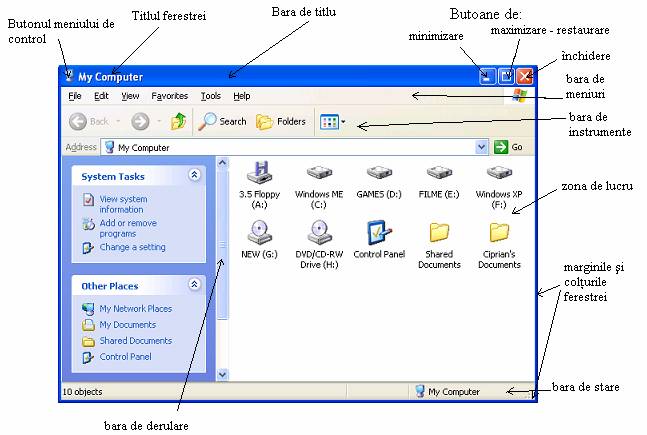Viewport: 647px width, 435px height.
Task: Open the Views dropdown button
Action: (x=333, y=122)
